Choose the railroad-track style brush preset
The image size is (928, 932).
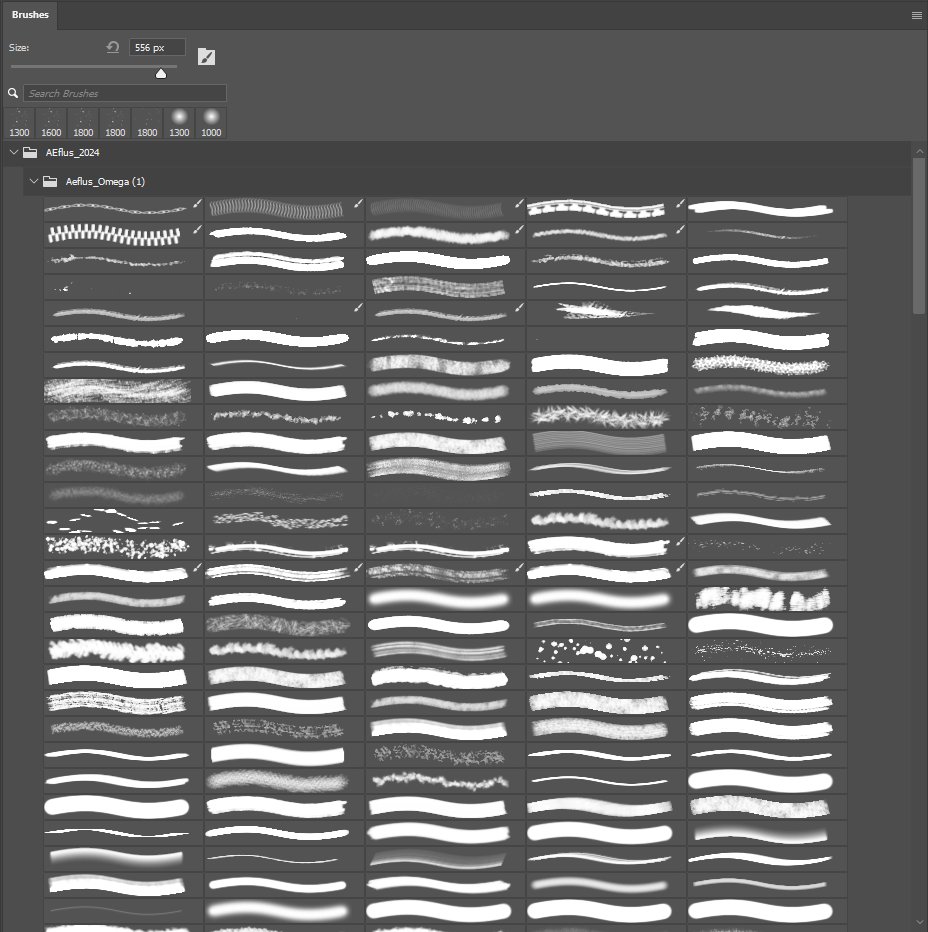coord(606,209)
